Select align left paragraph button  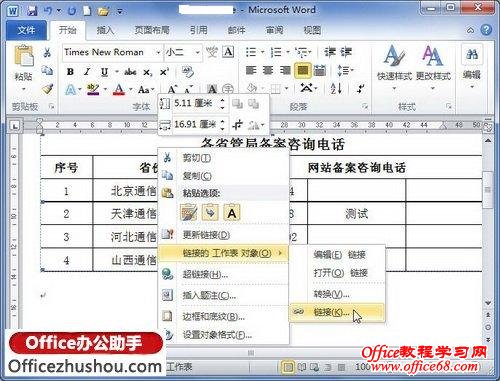(251, 70)
